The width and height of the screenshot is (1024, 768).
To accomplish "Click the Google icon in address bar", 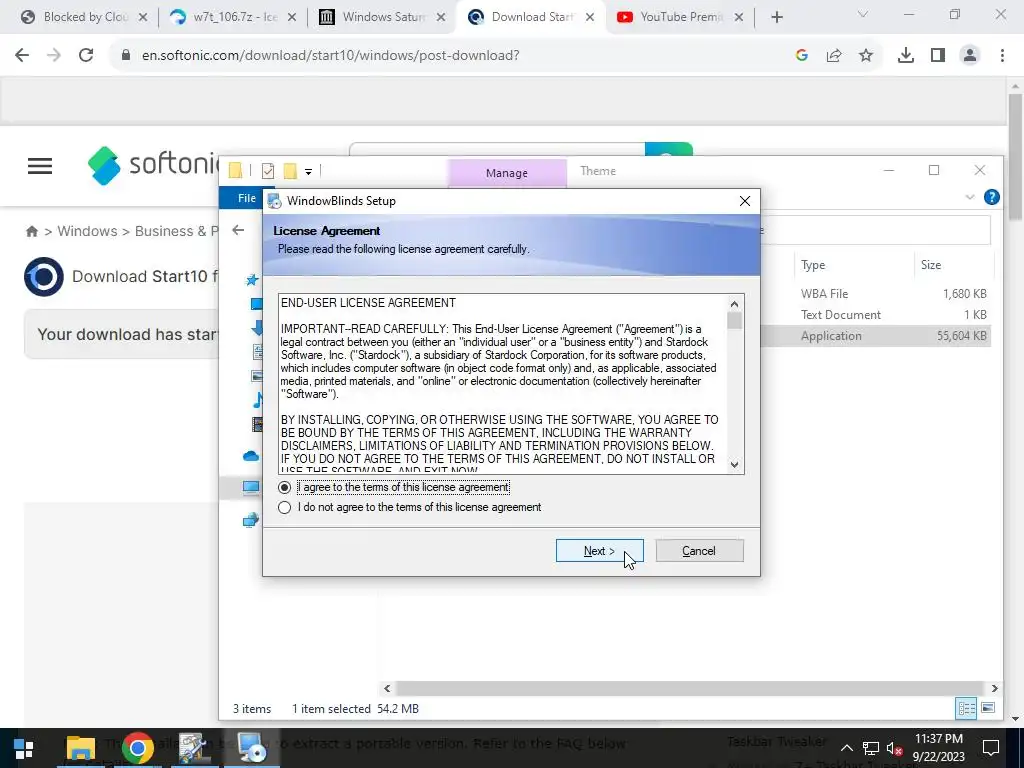I will tap(802, 56).
